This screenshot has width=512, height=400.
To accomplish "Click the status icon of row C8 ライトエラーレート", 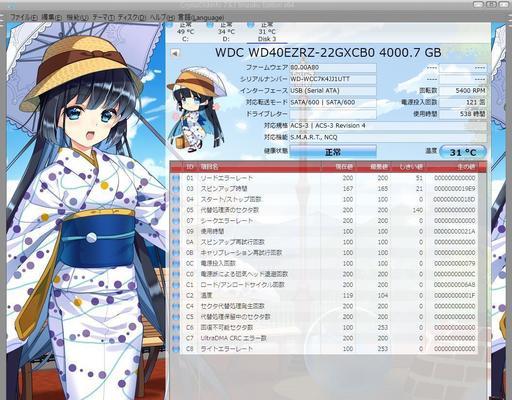I will (x=176, y=349).
